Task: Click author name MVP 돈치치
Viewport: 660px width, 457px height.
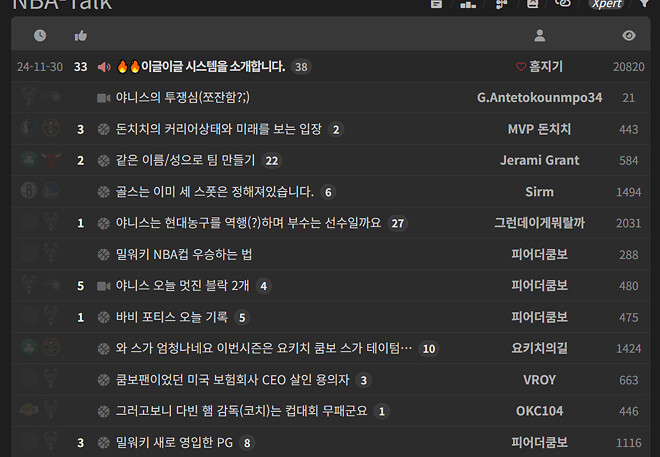Action: (540, 129)
